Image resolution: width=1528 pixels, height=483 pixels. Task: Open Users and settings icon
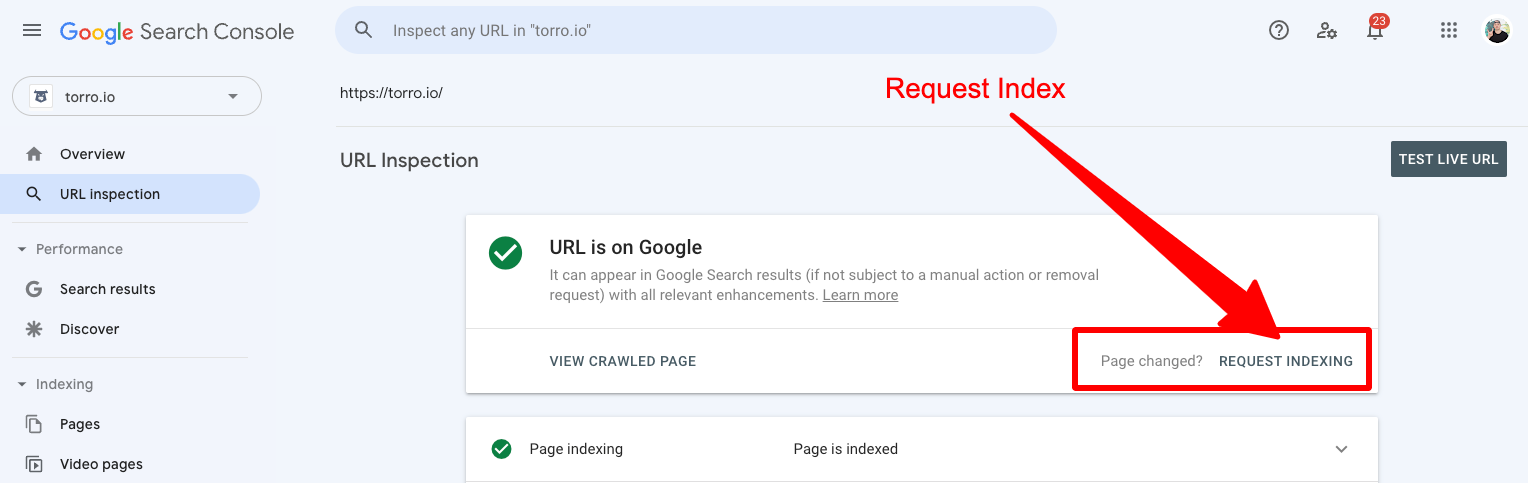coord(1327,31)
